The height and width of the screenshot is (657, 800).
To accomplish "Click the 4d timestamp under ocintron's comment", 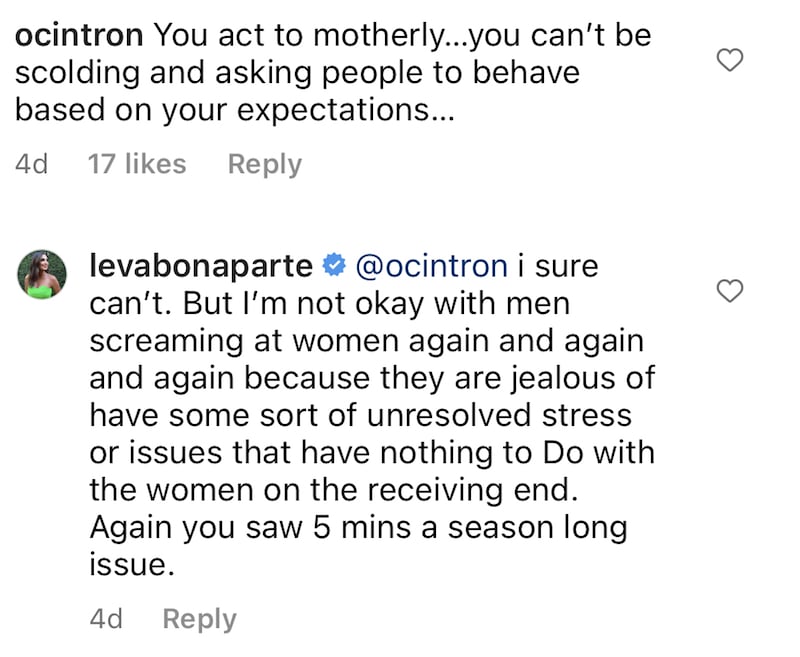I will pyautogui.click(x=32, y=164).
